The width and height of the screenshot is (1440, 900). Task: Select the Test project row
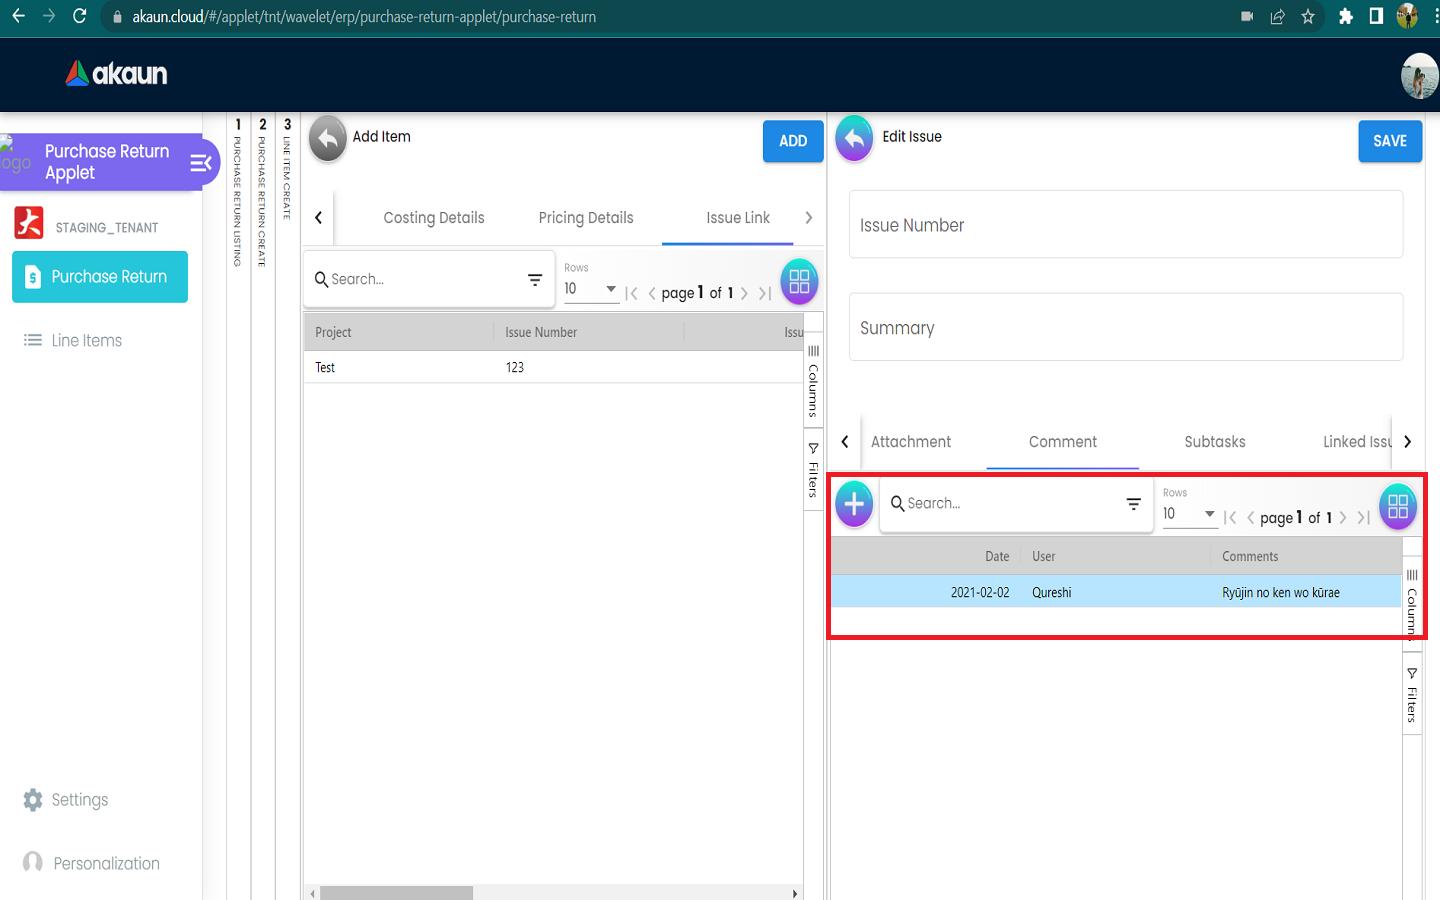pos(553,367)
